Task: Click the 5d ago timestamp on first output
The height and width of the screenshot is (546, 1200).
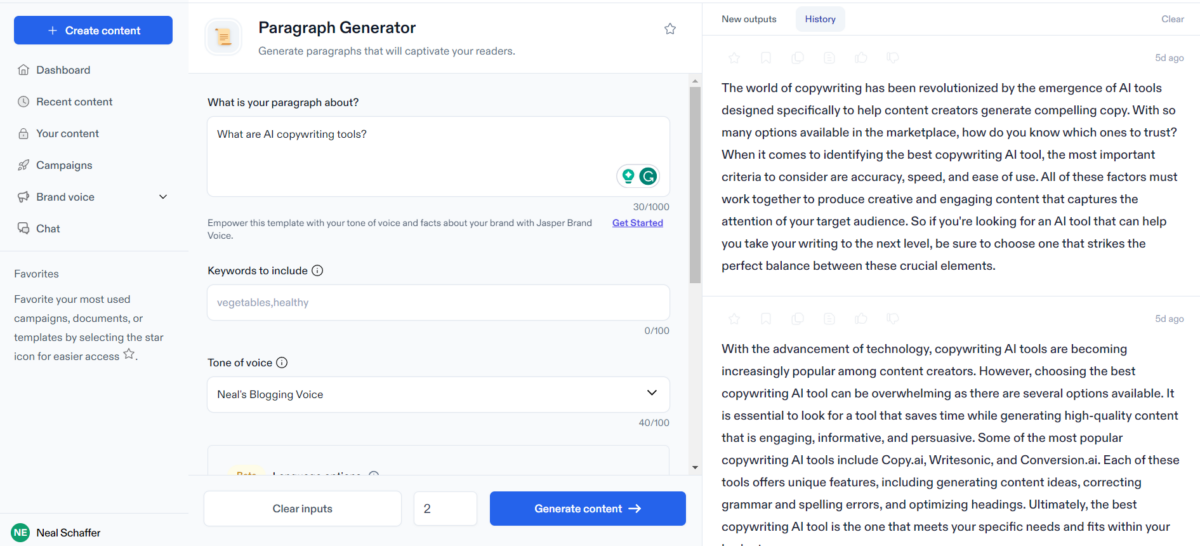Action: coord(1169,59)
